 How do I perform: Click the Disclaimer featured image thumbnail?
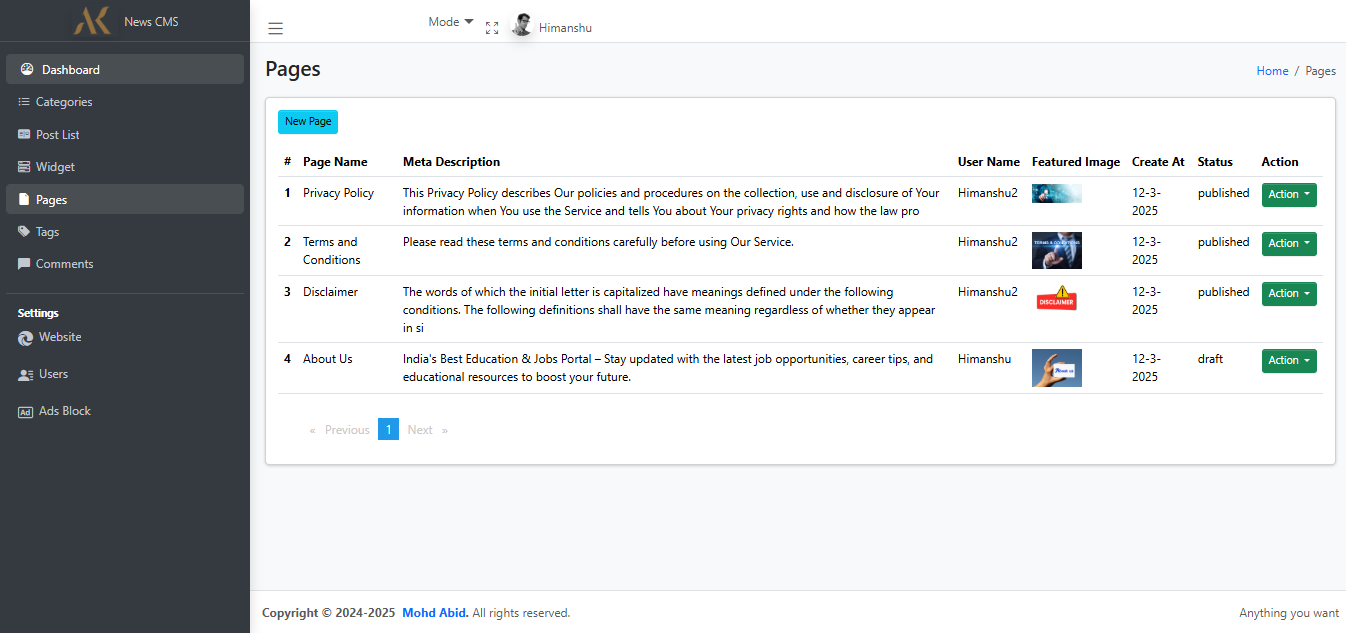click(1056, 297)
